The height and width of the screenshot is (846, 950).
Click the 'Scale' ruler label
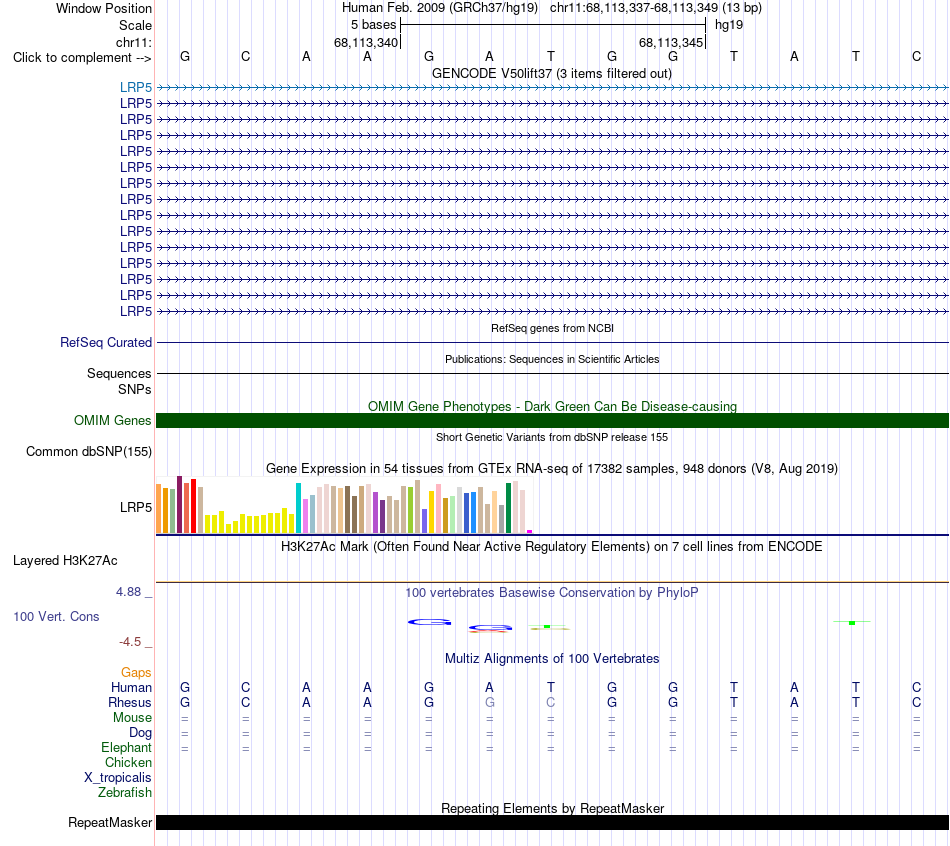coord(135,25)
